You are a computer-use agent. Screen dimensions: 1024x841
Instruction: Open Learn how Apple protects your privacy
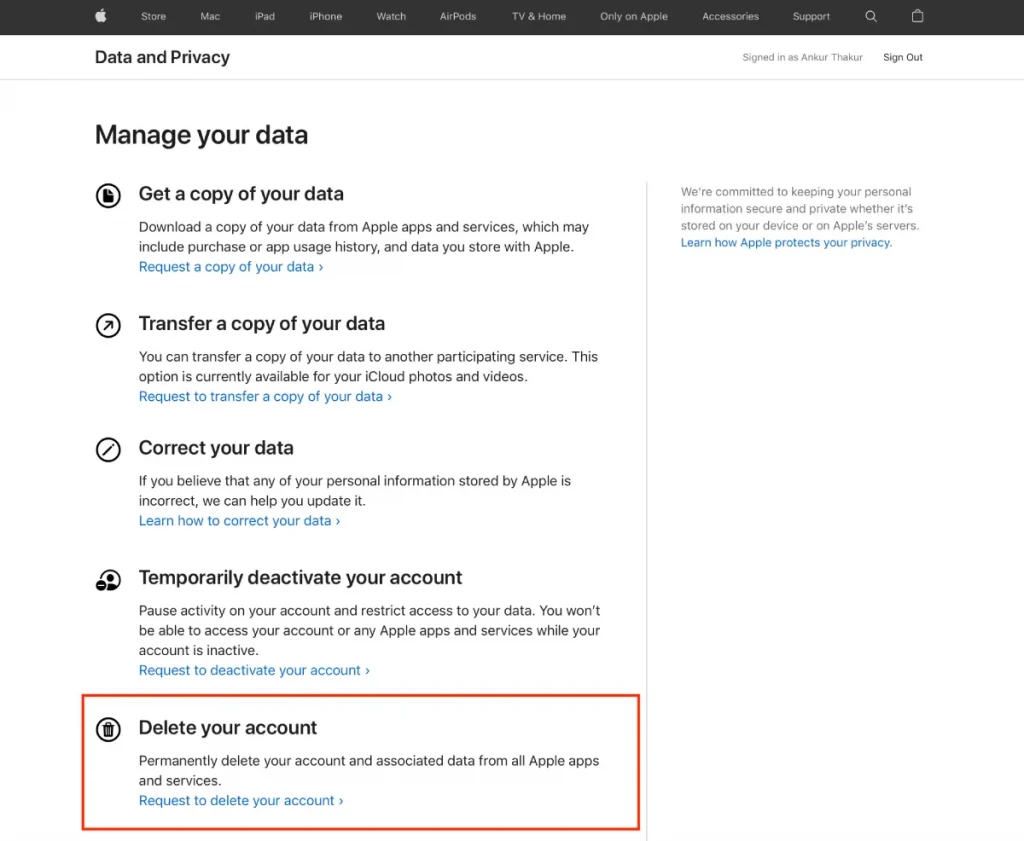pyautogui.click(x=786, y=243)
